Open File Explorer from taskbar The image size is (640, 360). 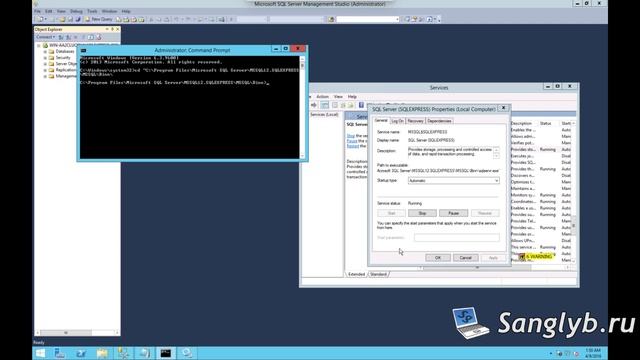102,353
